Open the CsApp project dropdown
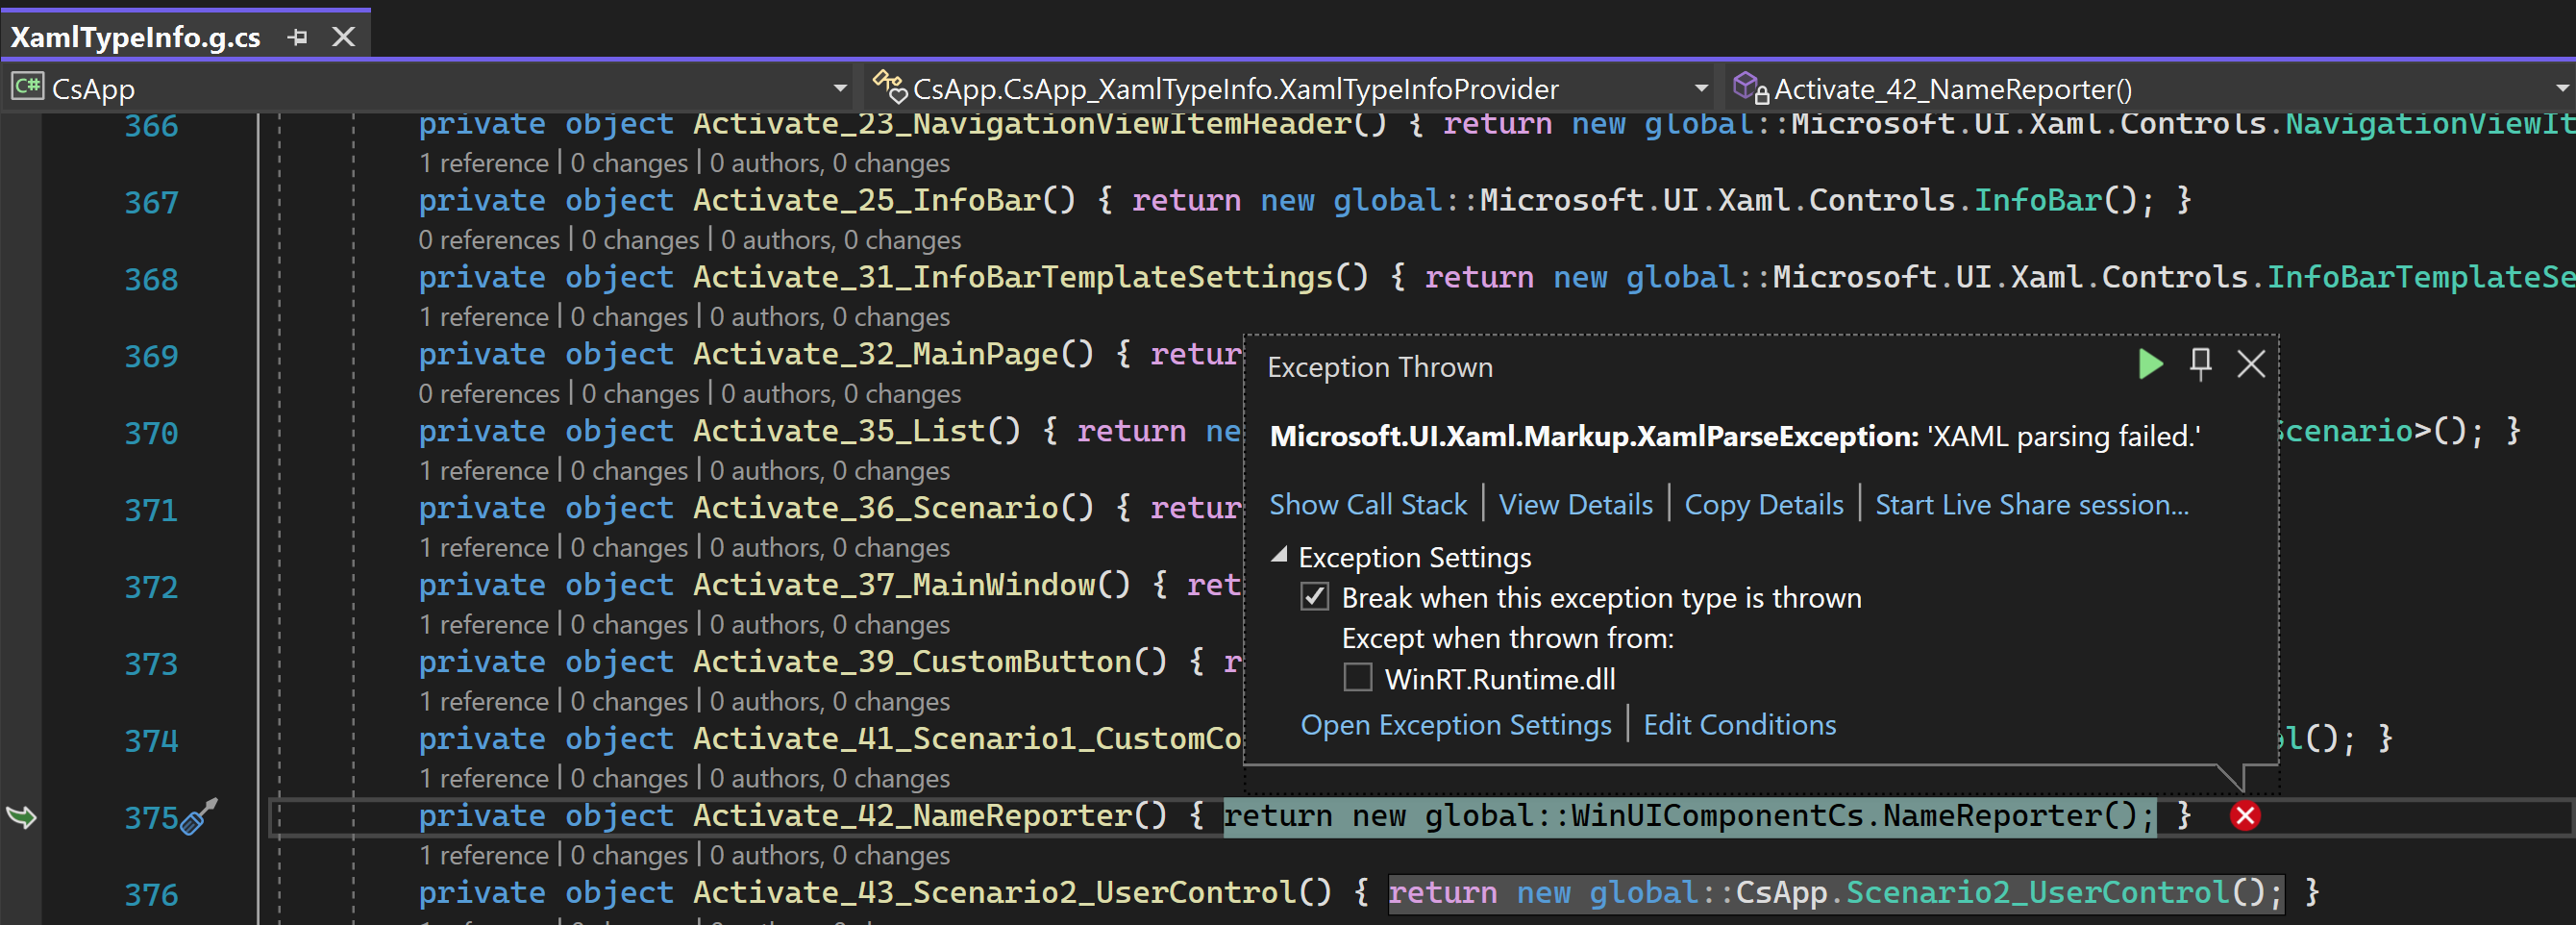 click(x=839, y=89)
